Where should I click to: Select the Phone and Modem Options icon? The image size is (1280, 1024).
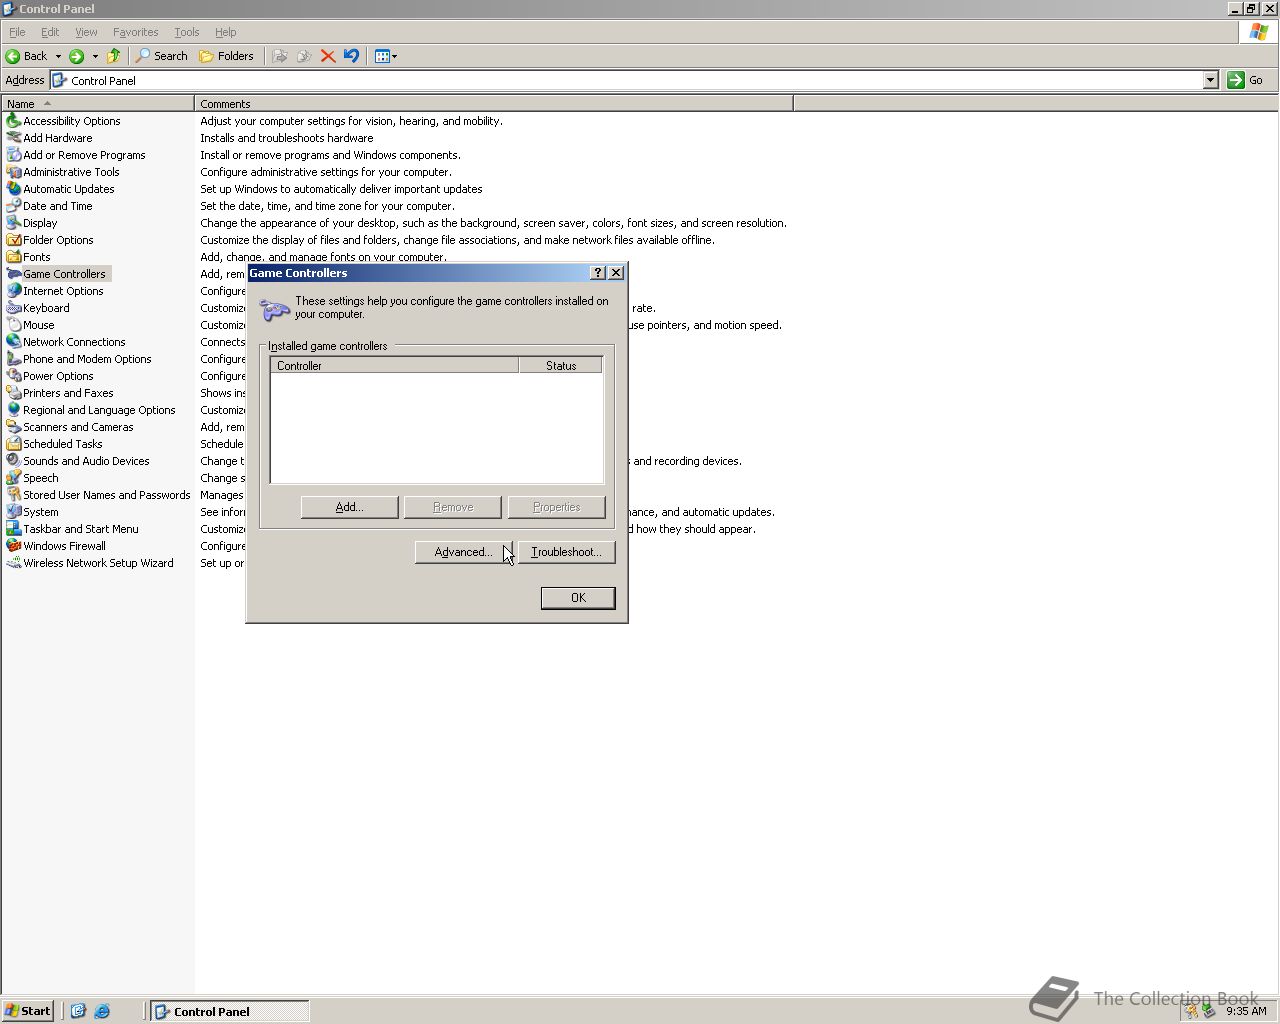coord(13,359)
